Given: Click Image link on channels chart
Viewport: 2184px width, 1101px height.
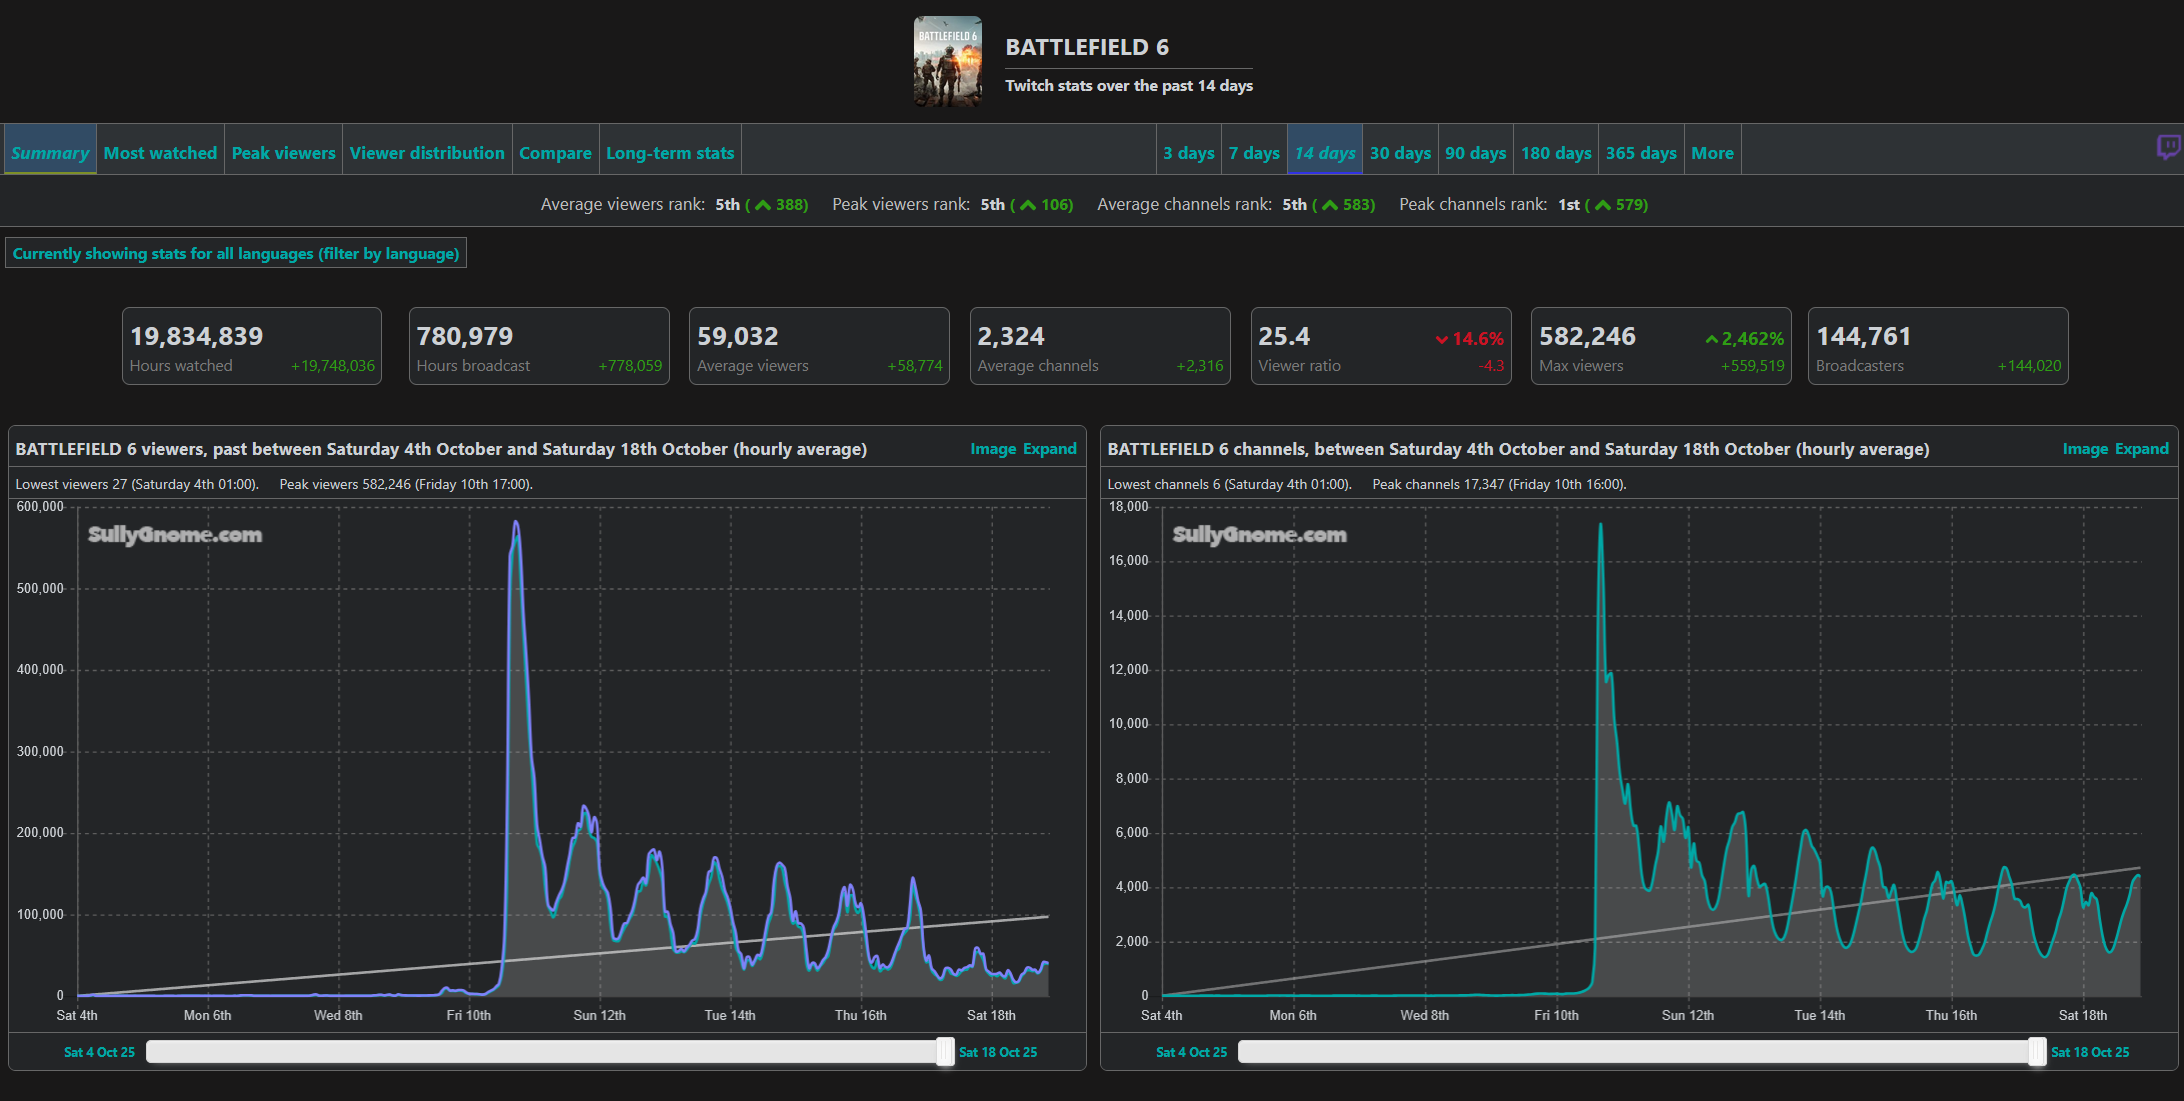Looking at the screenshot, I should (x=2084, y=449).
